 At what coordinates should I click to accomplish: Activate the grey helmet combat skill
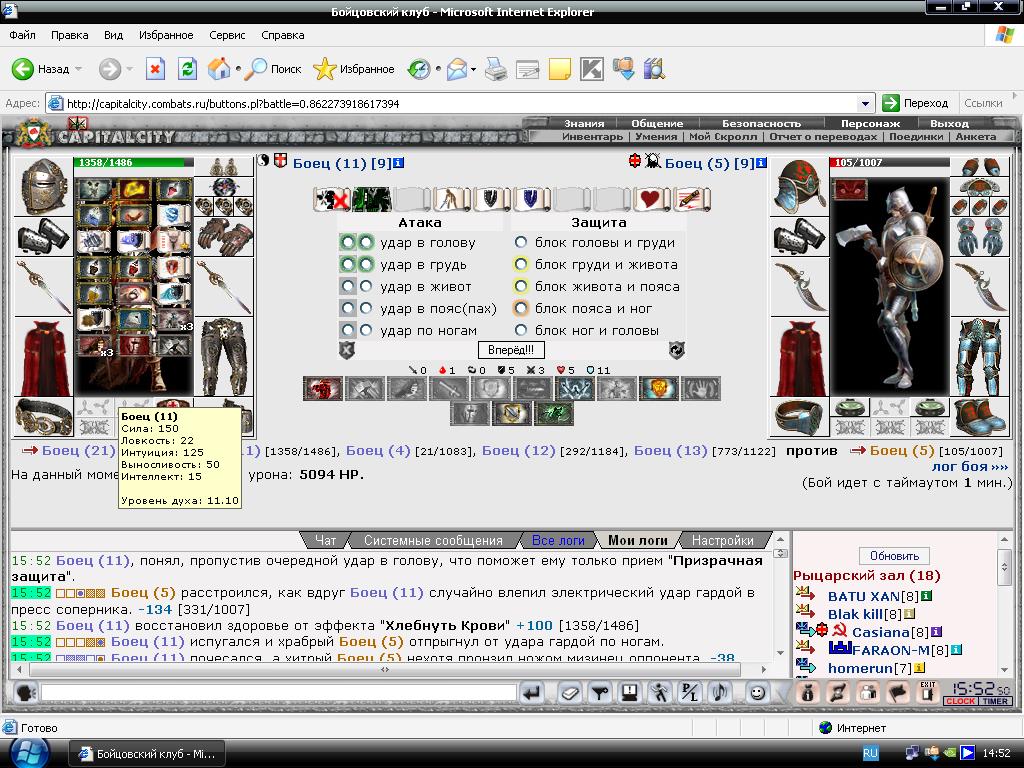(470, 413)
